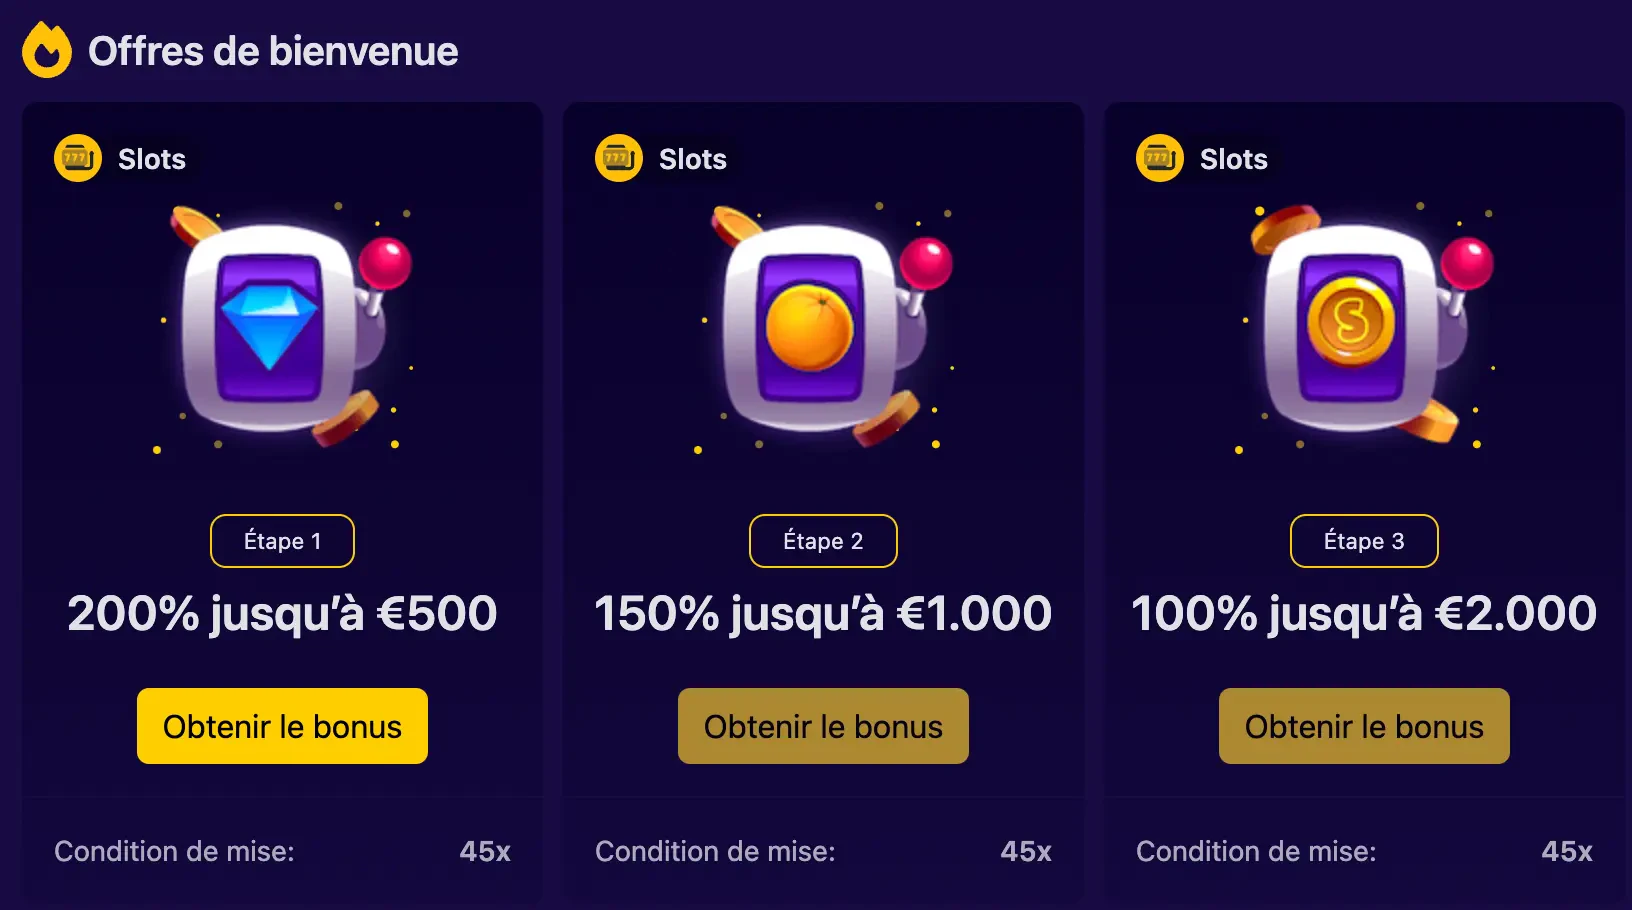
Task: Click the Slots icon on the Étape 3 card
Action: click(x=1160, y=158)
